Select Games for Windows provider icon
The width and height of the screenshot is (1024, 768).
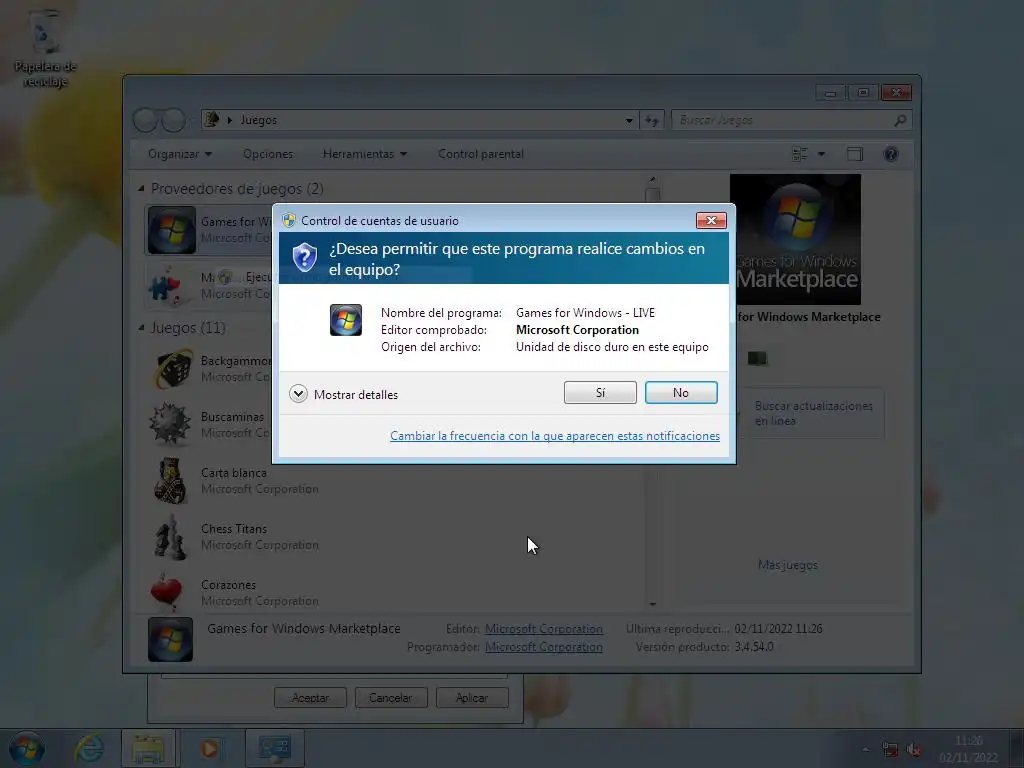pos(171,230)
